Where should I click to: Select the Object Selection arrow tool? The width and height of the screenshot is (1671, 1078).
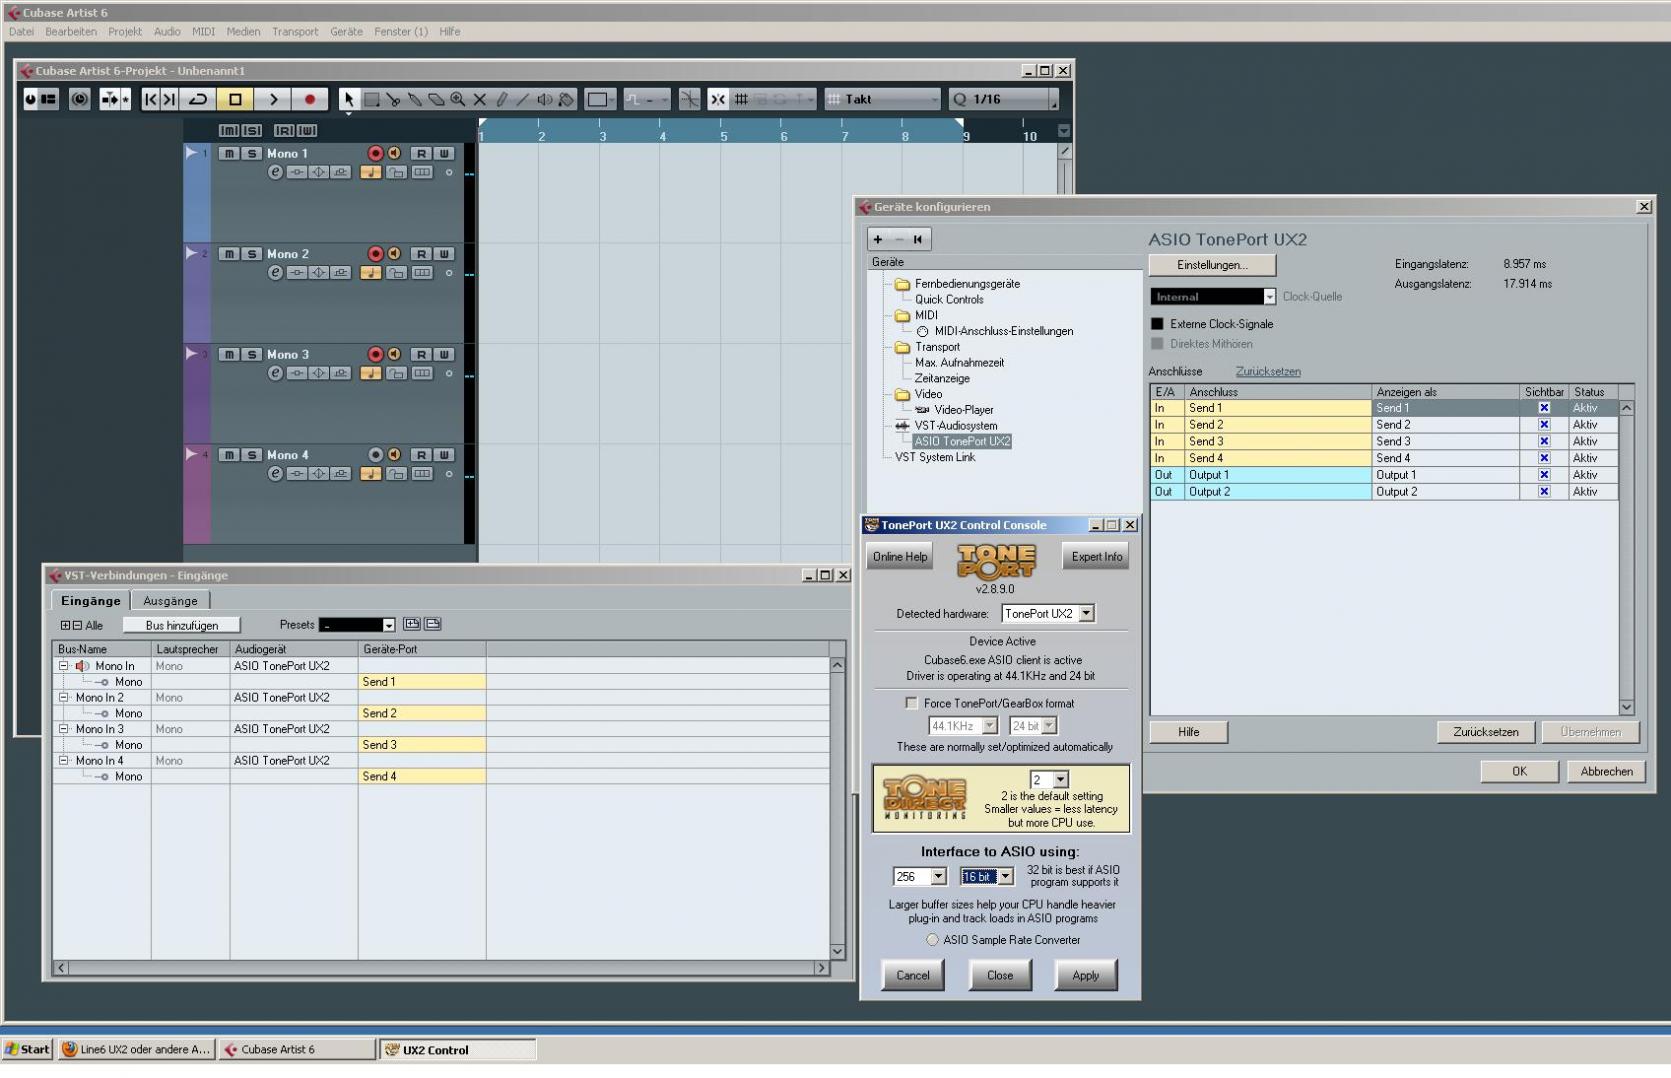[x=348, y=99]
